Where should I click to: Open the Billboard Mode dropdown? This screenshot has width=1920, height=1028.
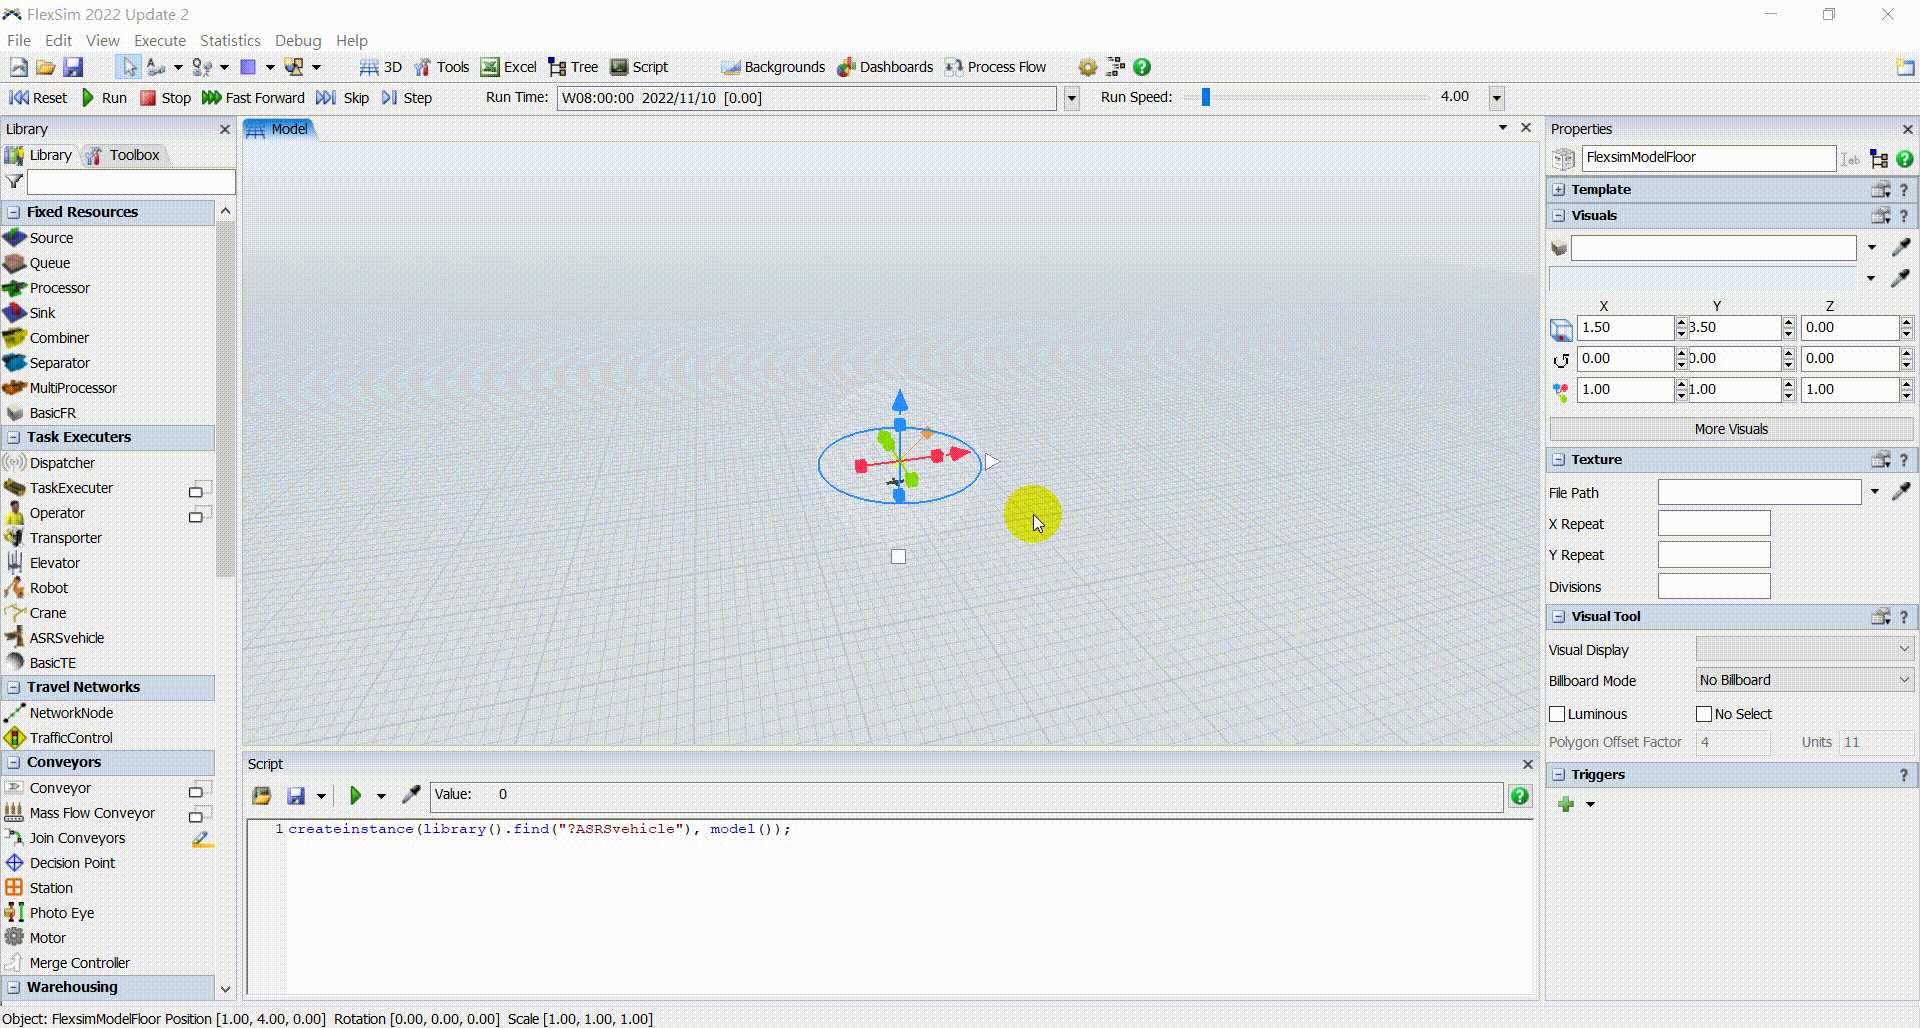click(1804, 680)
